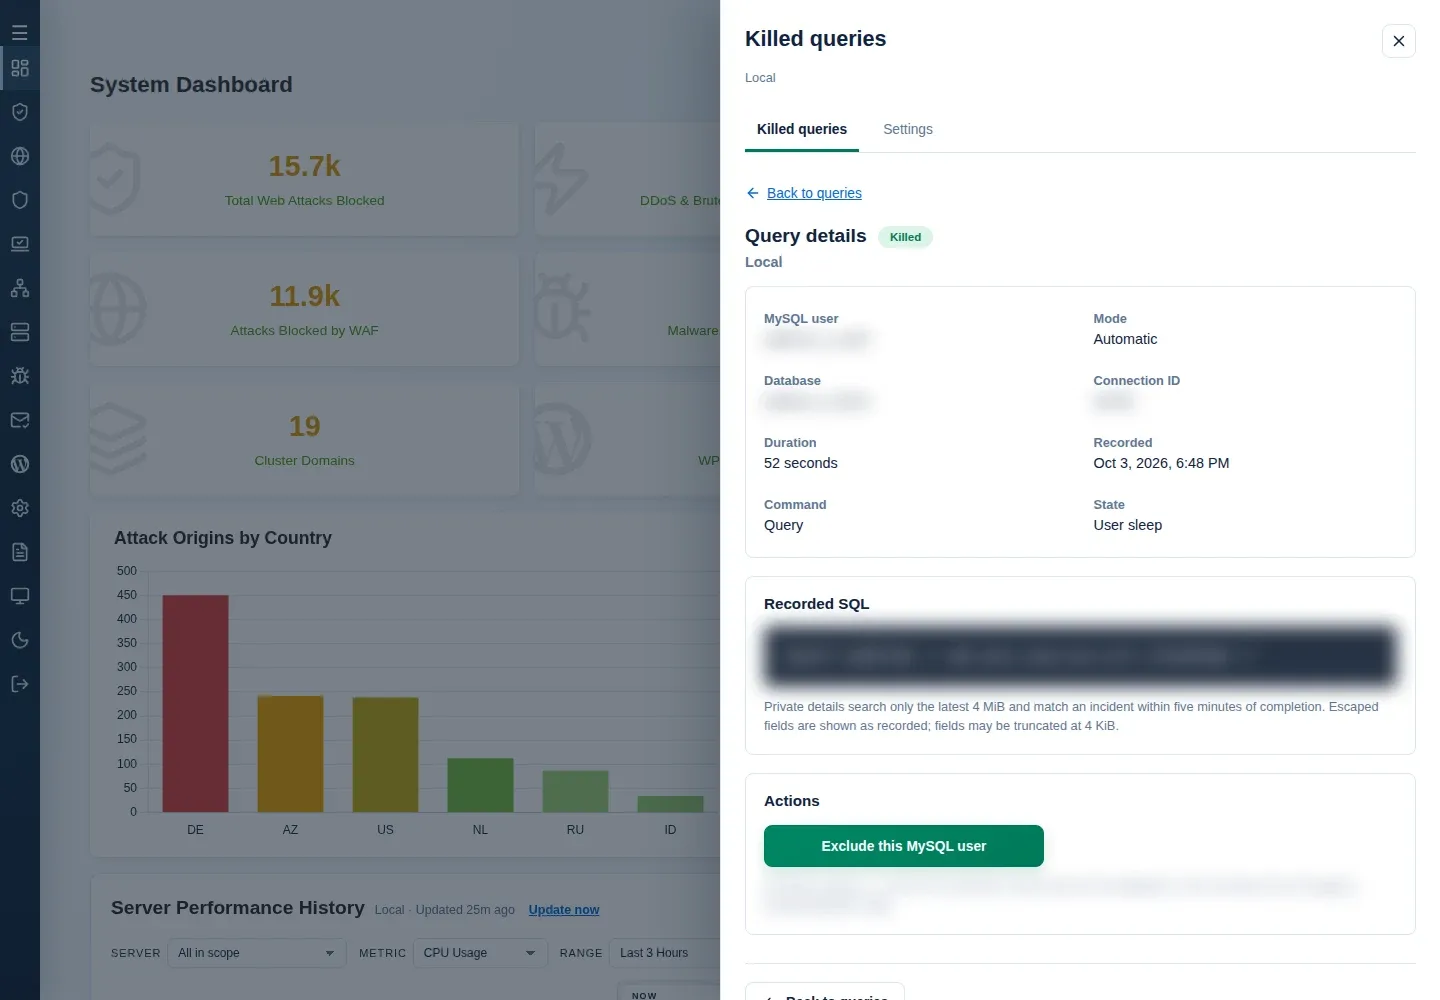The image size is (1440, 1000).
Task: Open the document report sidebar icon
Action: pyautogui.click(x=20, y=552)
